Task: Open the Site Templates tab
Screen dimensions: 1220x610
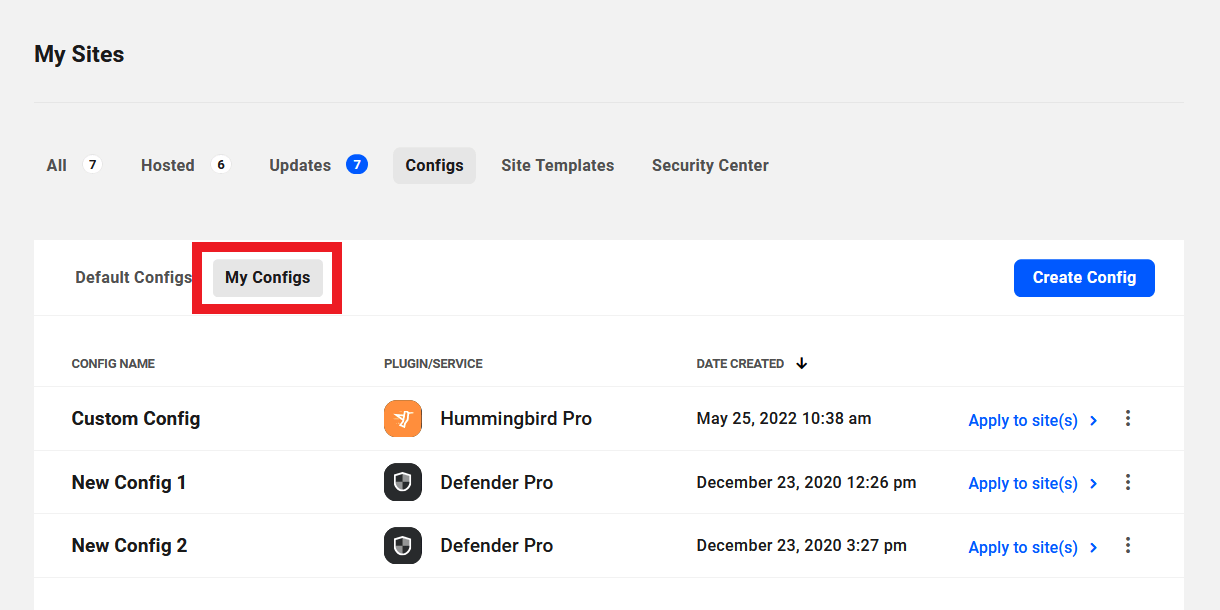Action: click(x=557, y=165)
